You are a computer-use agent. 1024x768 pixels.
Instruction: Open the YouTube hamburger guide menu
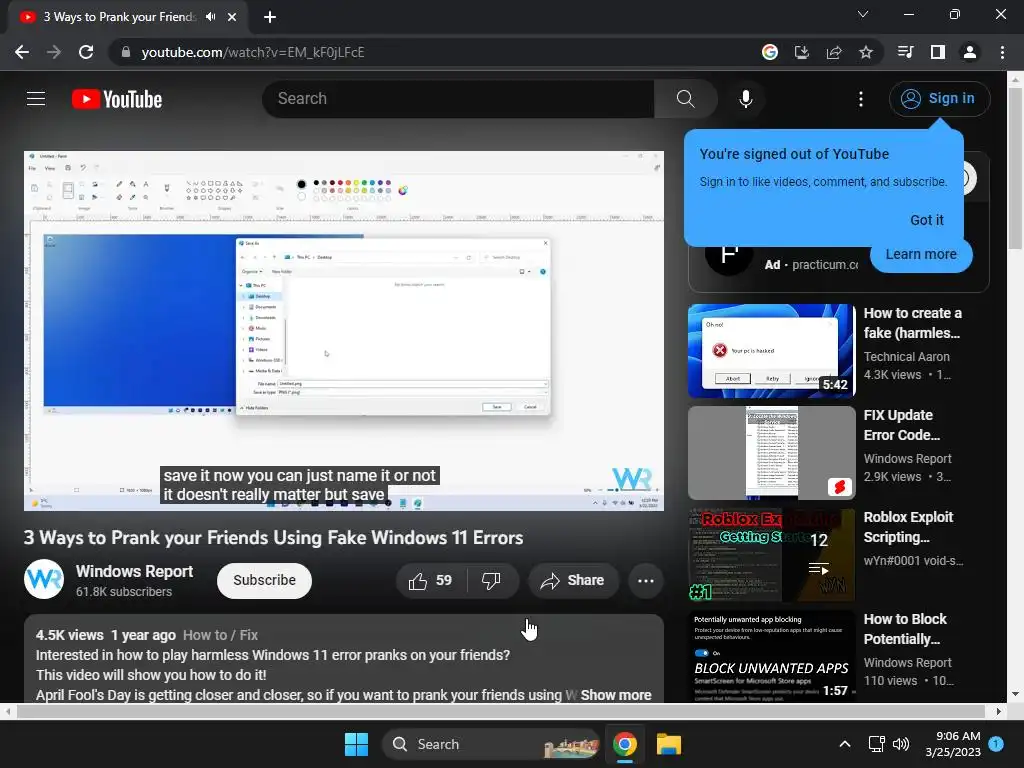[36, 99]
